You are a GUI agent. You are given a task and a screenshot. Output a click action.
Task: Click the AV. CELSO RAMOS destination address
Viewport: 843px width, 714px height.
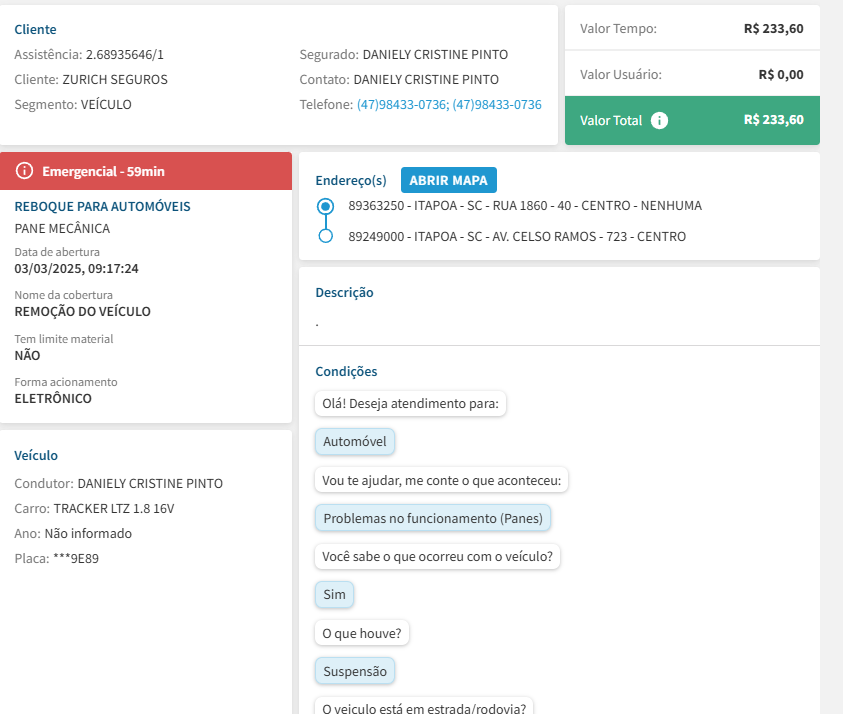click(x=516, y=237)
